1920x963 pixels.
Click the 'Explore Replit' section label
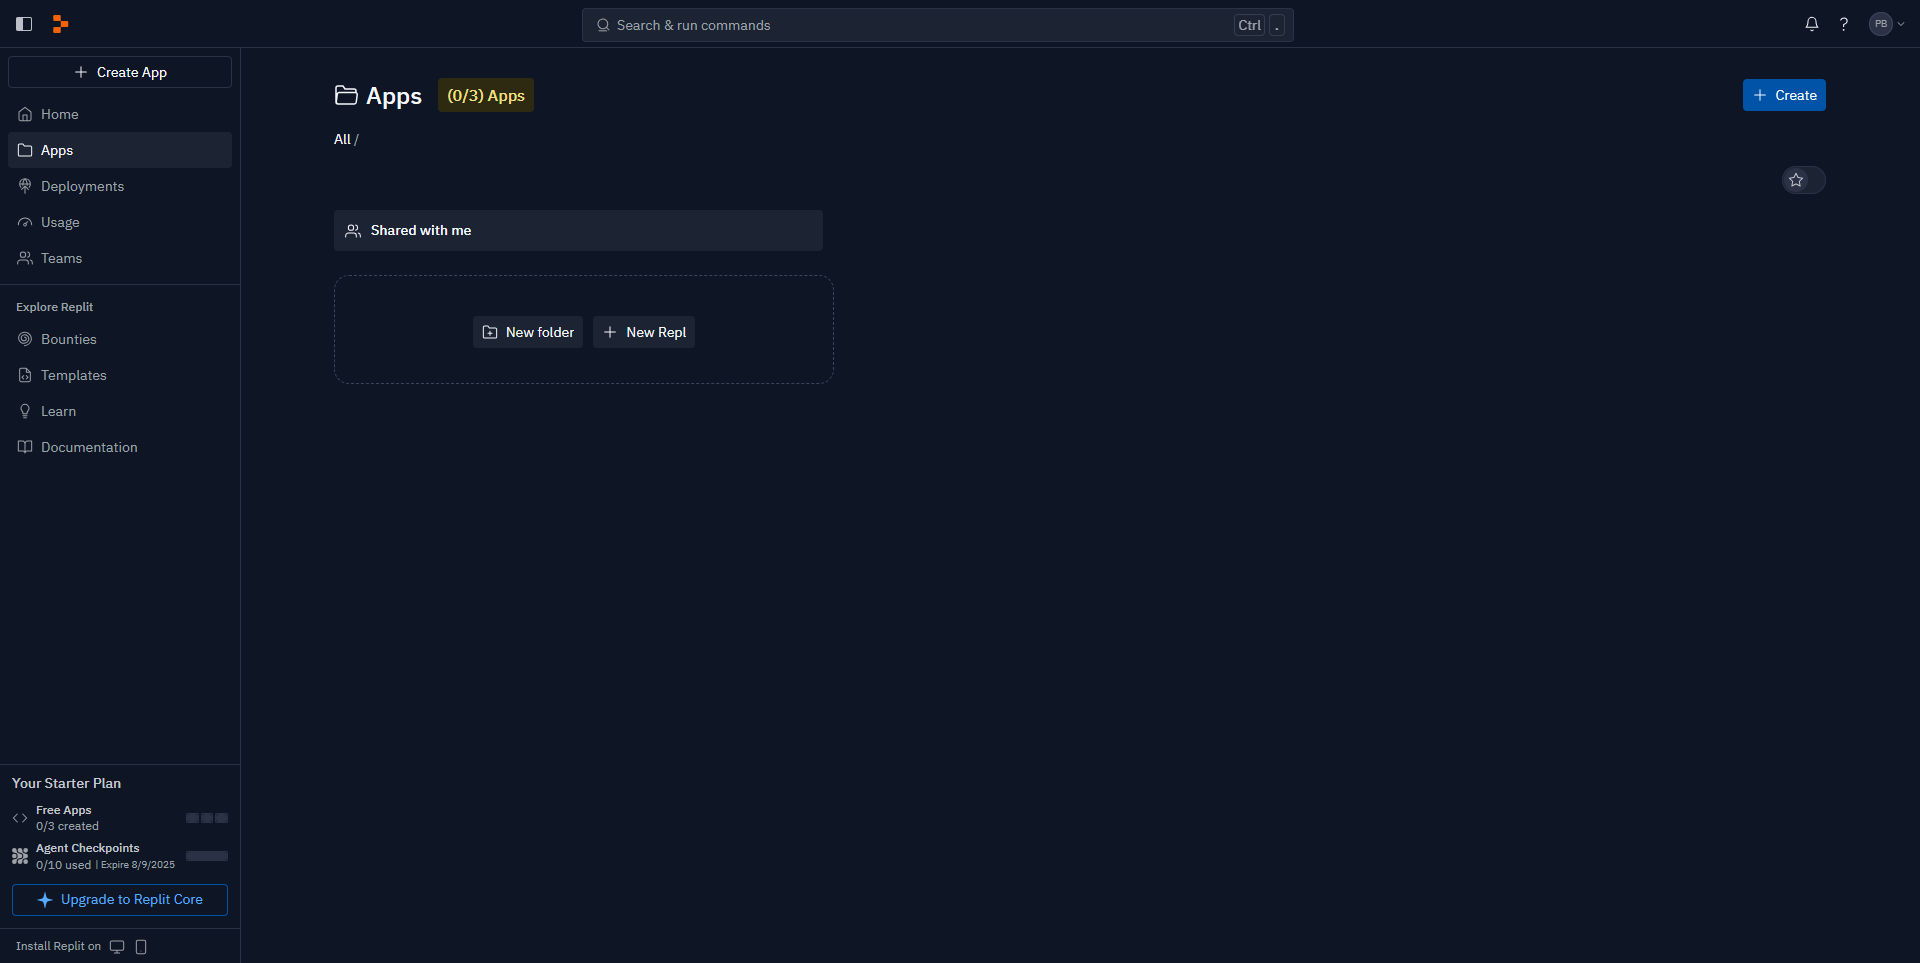55,307
